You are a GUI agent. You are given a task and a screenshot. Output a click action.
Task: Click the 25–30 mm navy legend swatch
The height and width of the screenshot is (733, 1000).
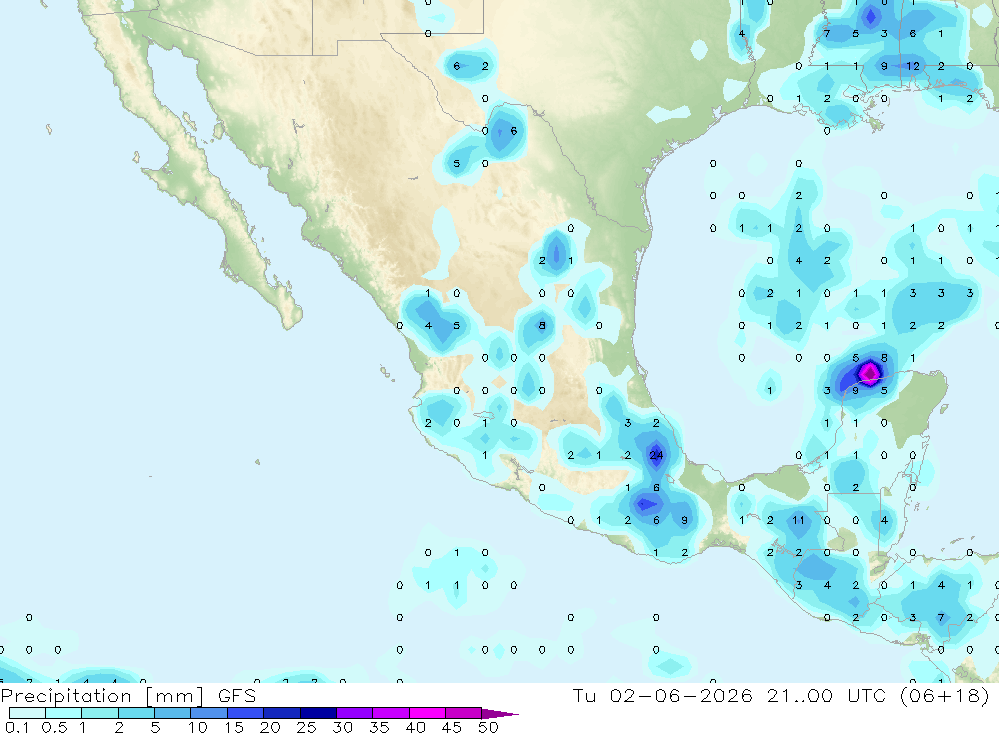pos(318,713)
